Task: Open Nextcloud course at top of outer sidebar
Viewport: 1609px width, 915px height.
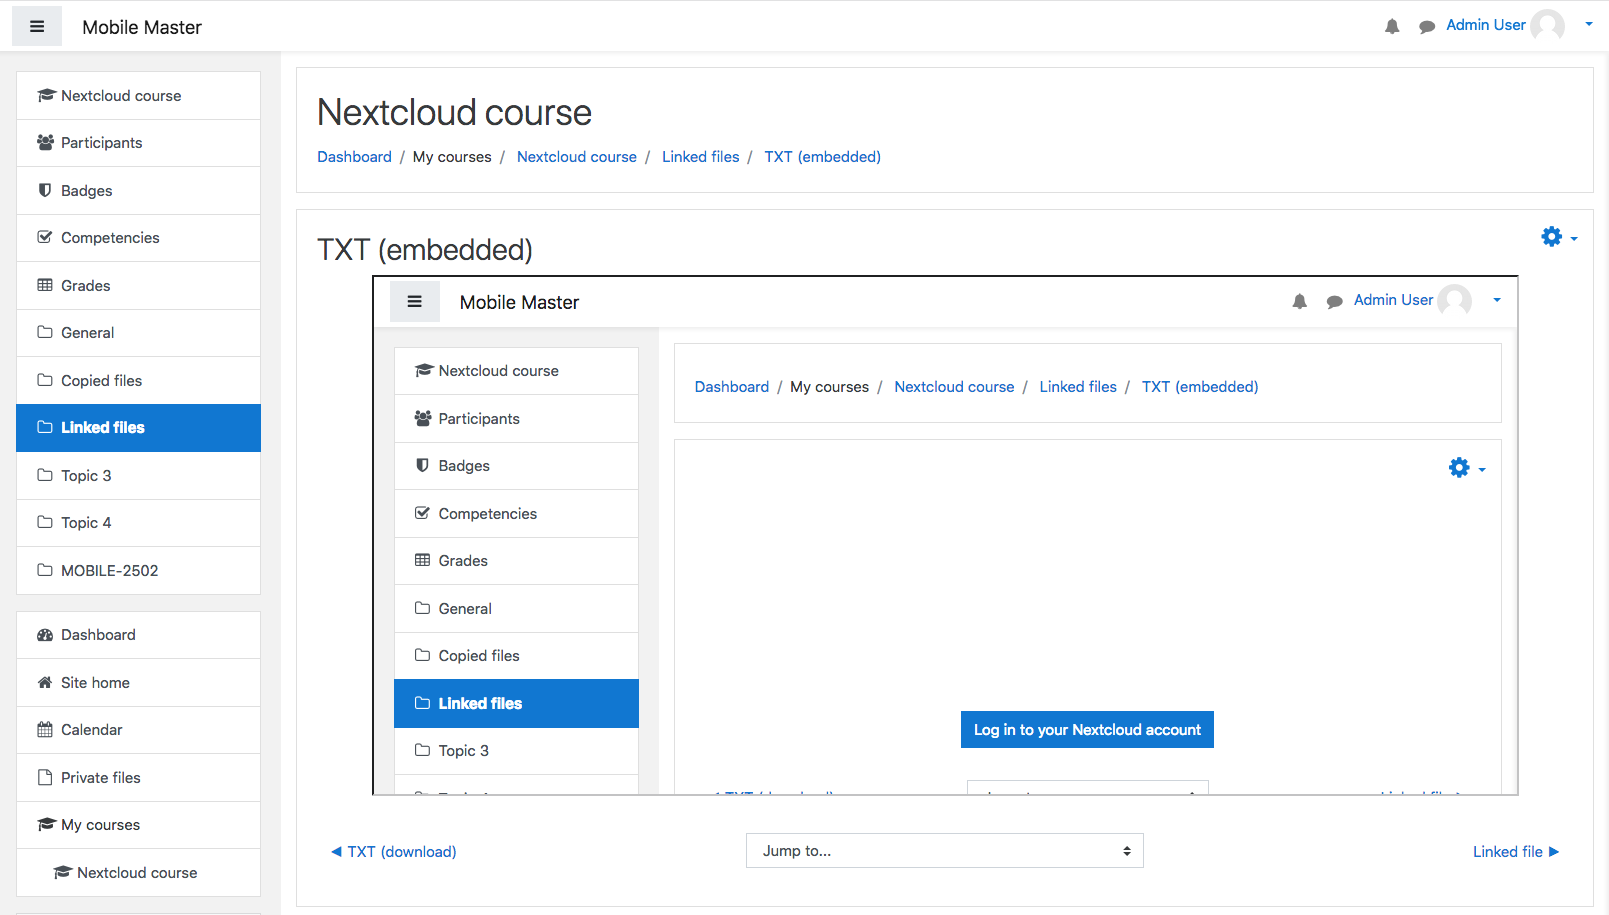Action: [x=139, y=96]
